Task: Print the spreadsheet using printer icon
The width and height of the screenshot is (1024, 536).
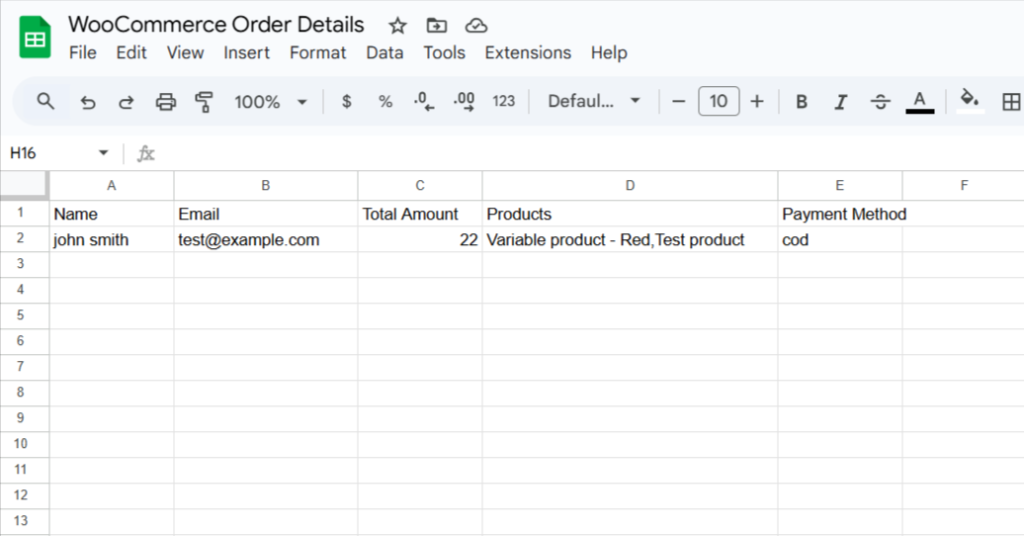Action: coord(166,101)
